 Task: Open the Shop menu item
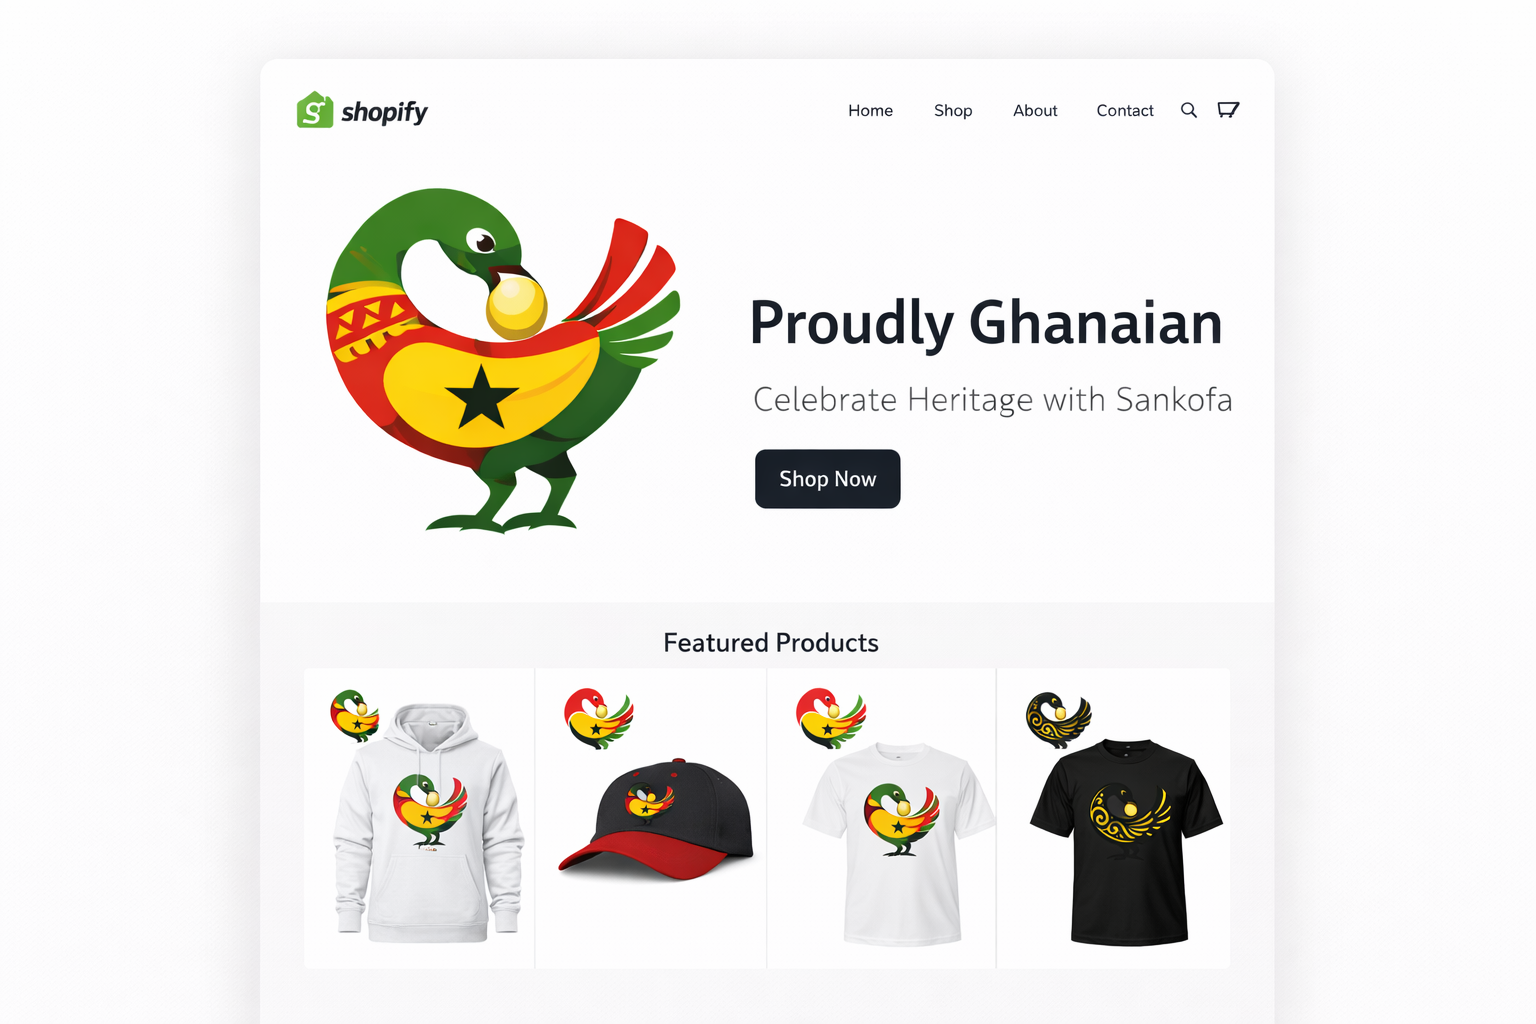coord(953,111)
